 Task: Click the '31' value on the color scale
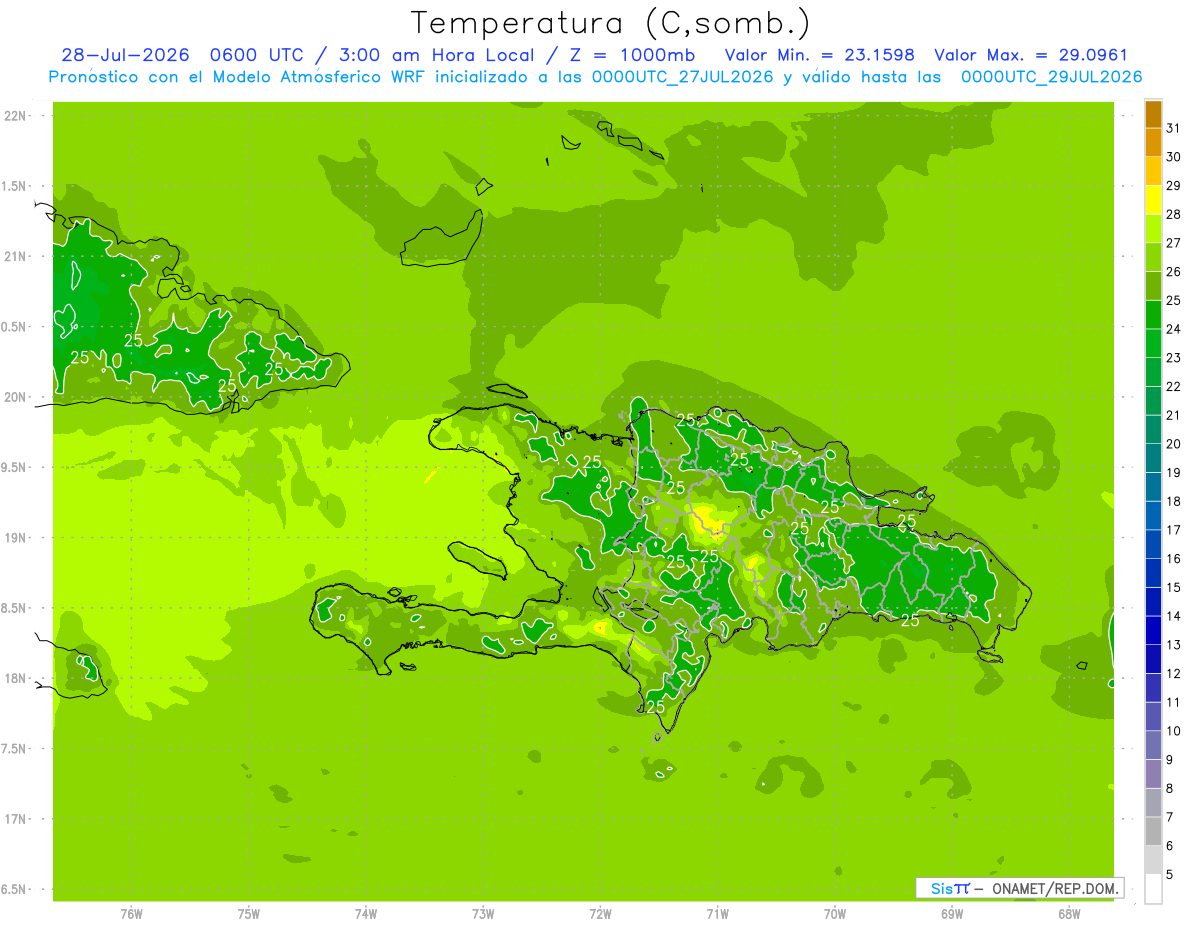click(x=1174, y=128)
